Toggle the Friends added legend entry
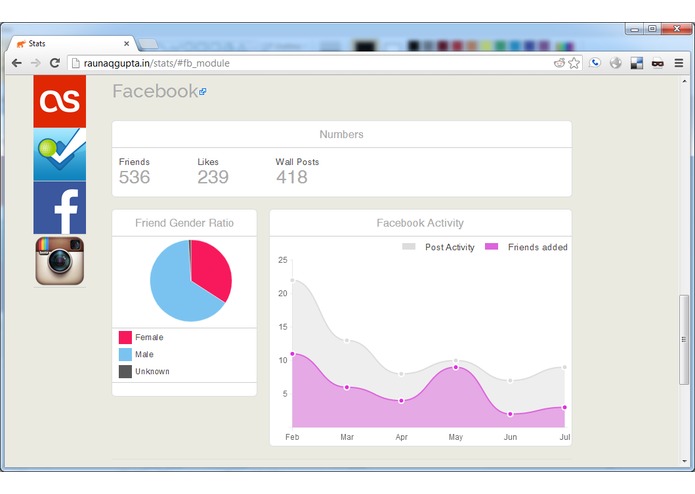 [526, 247]
